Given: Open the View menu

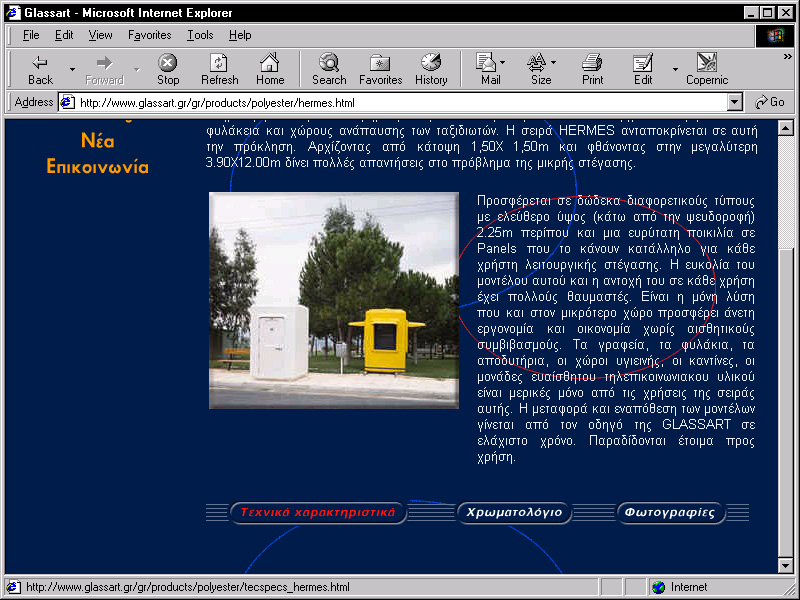Looking at the screenshot, I should 100,35.
